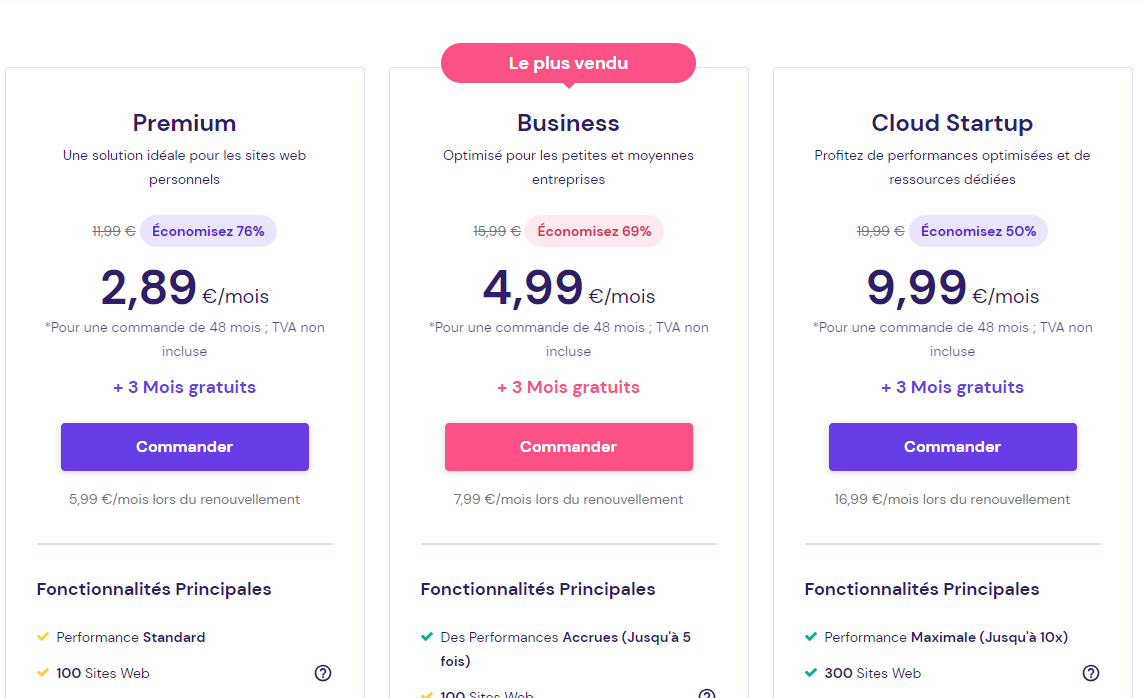Click the Cloud Startup plan heading
Screen dimensions: 1144x698
pyautogui.click(x=952, y=123)
